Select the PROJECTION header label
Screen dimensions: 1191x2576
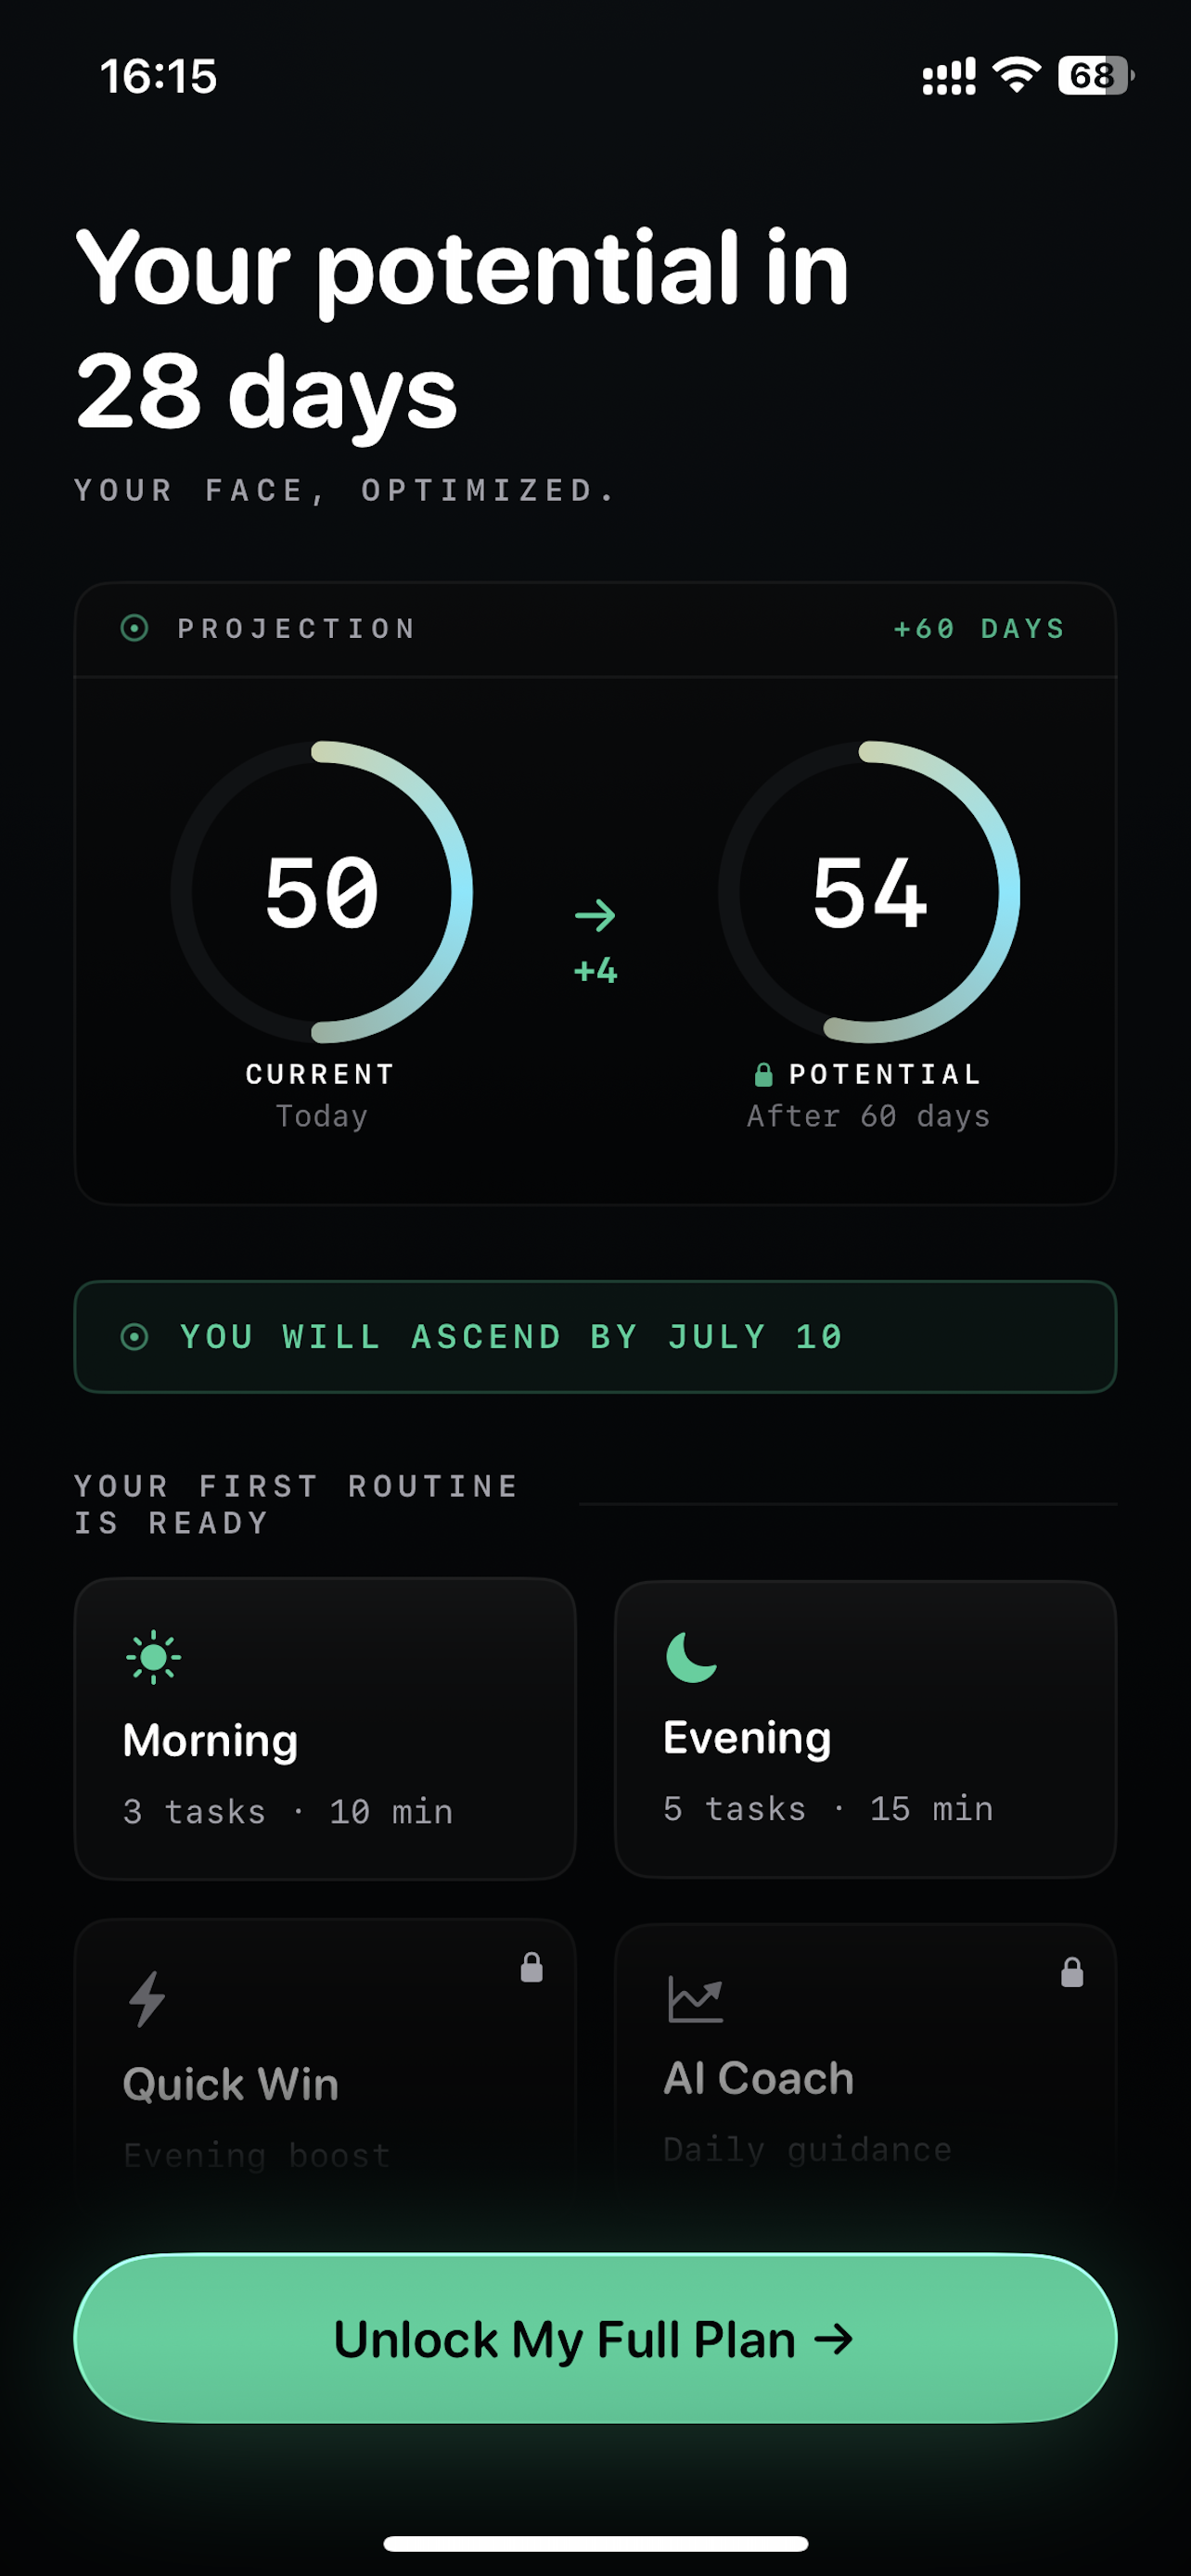point(297,628)
